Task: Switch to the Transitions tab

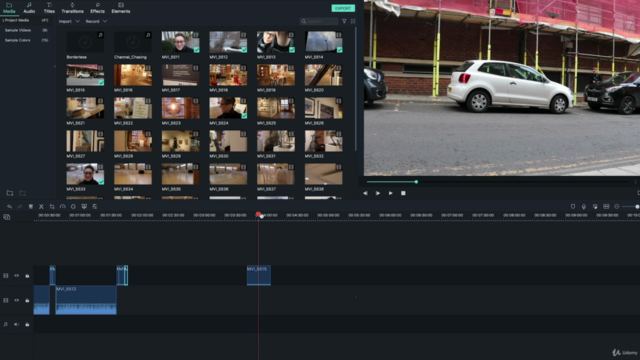Action: pos(72,8)
